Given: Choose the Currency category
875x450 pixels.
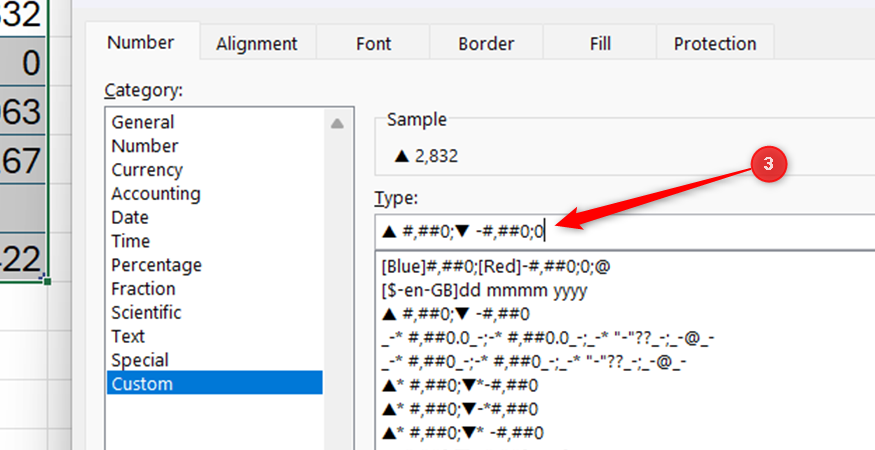Looking at the screenshot, I should pyautogui.click(x=214, y=170).
